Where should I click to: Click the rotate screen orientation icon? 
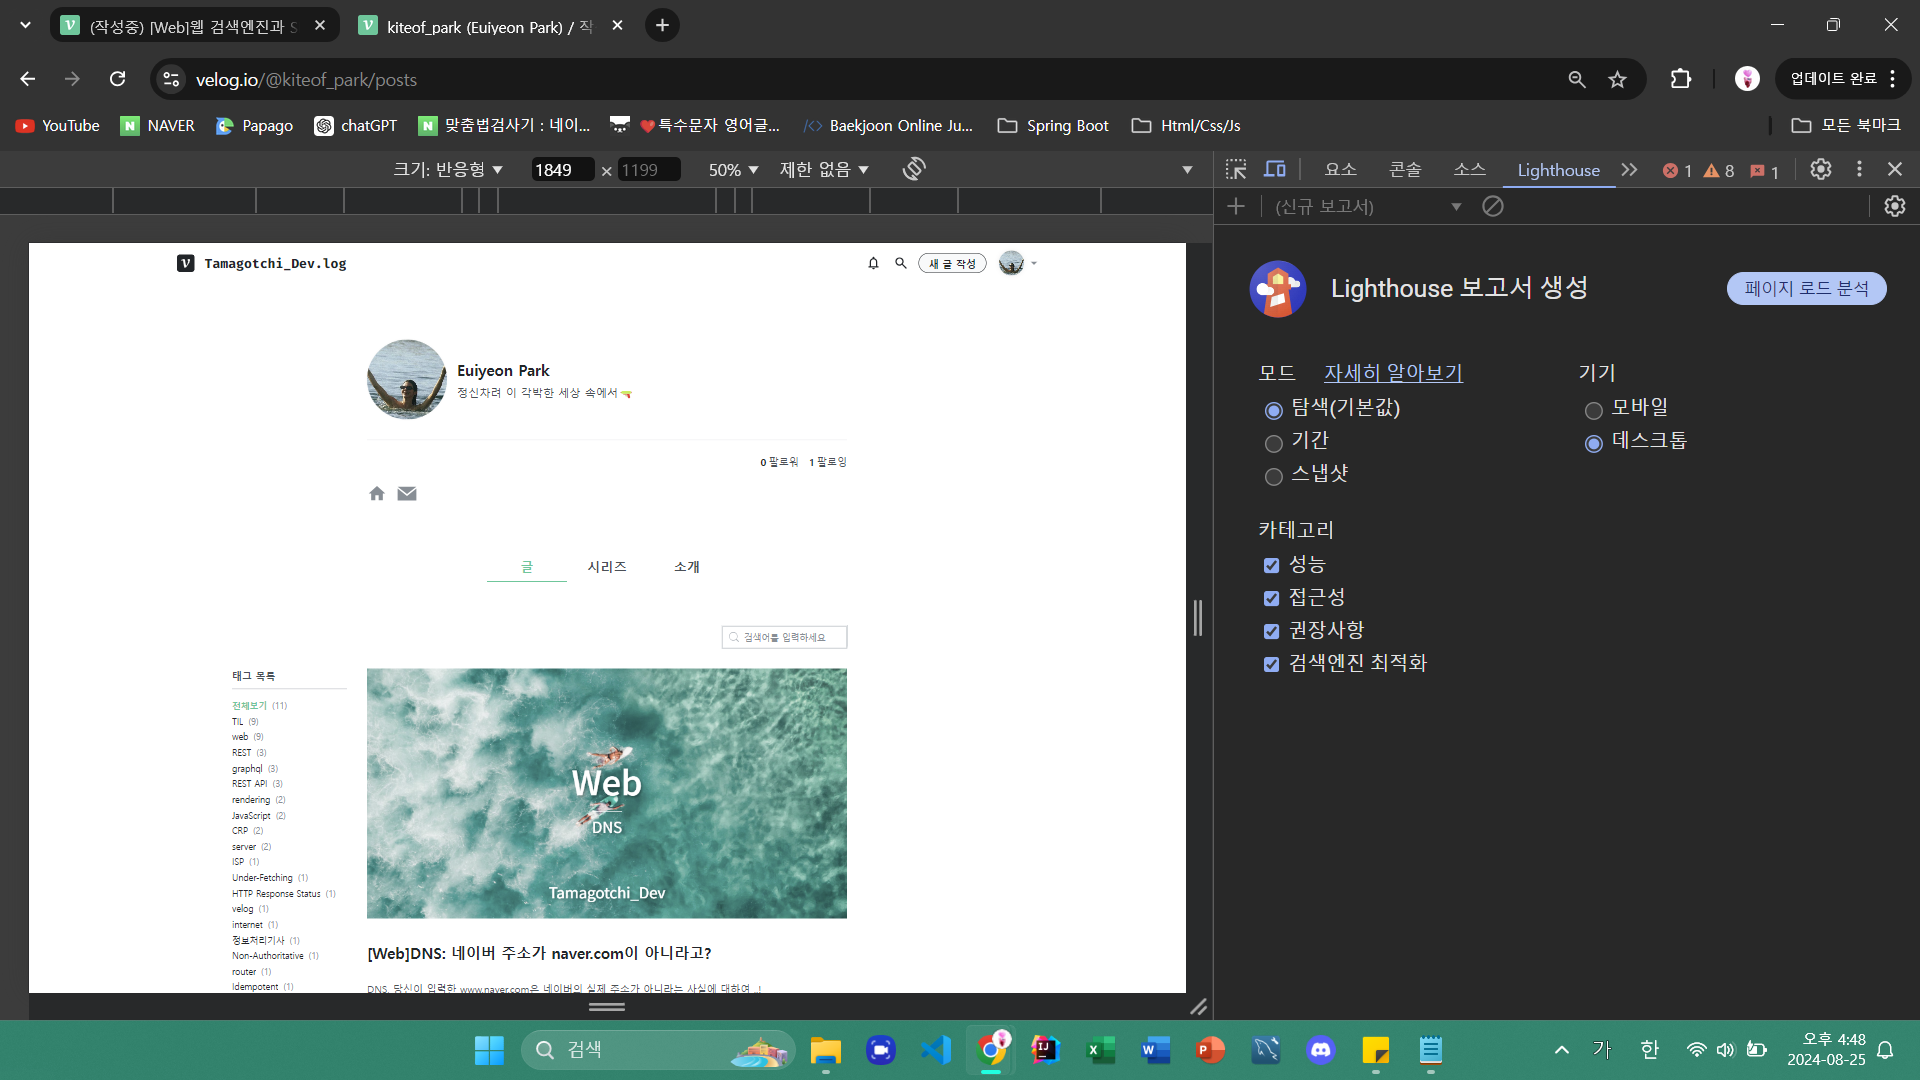tap(913, 169)
